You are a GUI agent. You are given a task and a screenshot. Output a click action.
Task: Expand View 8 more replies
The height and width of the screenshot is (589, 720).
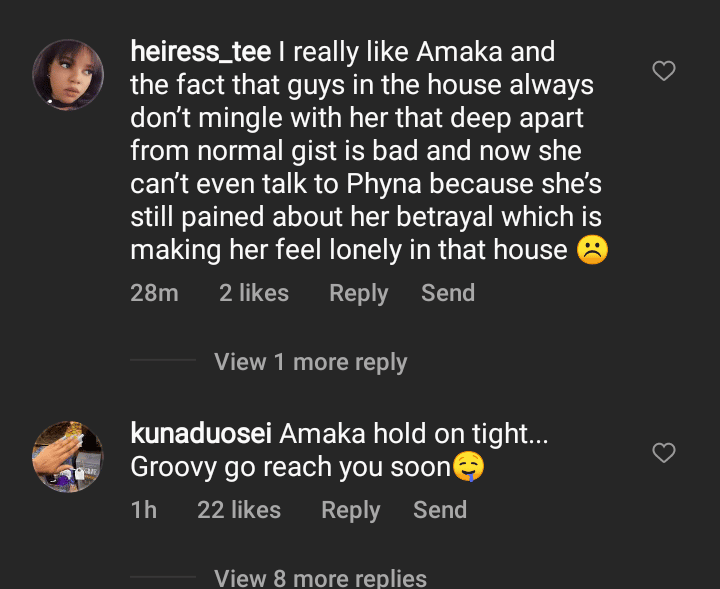pos(320,578)
